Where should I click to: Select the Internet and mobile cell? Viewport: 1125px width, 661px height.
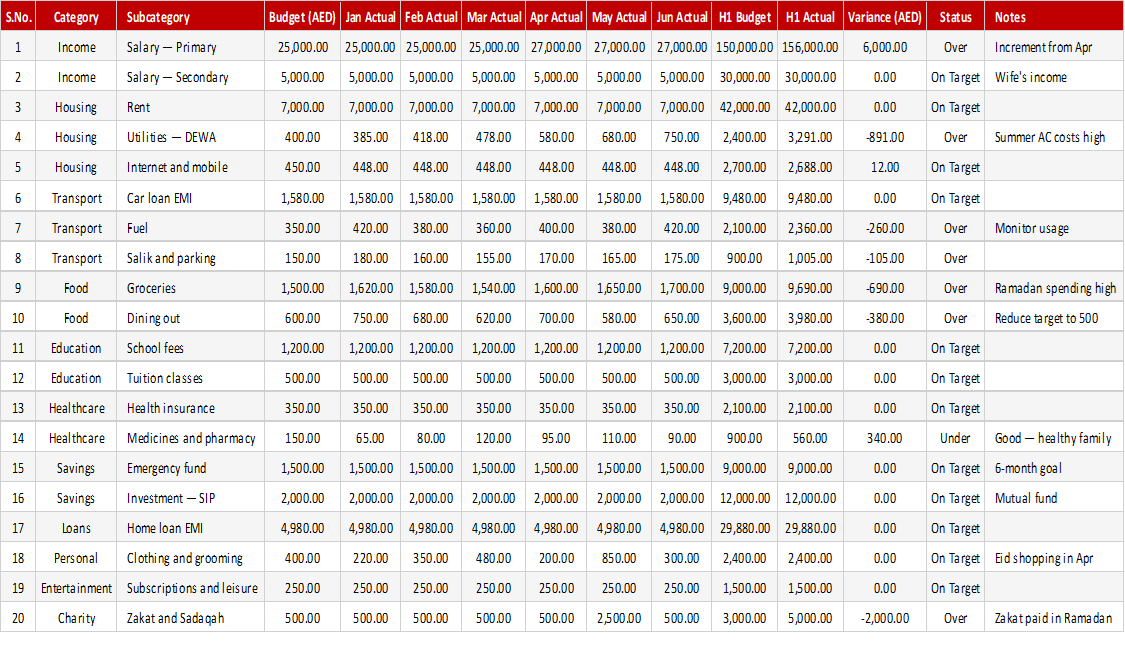[190, 168]
